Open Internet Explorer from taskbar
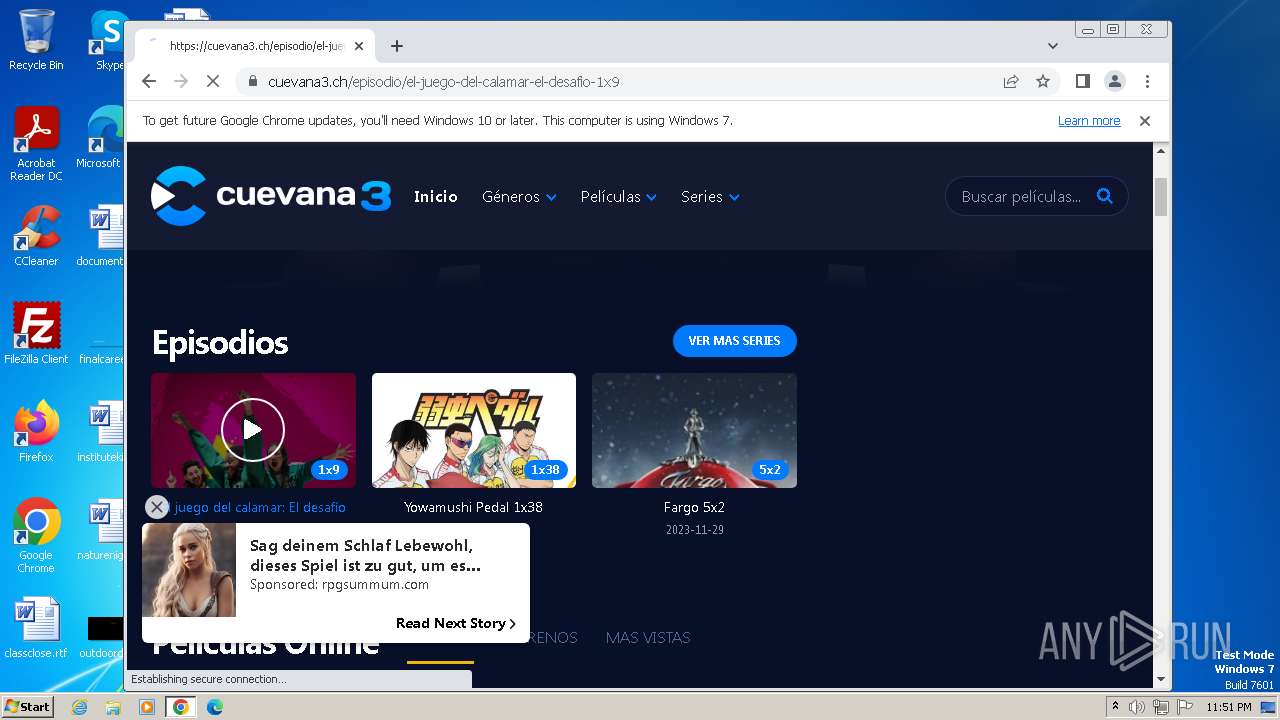 click(79, 707)
